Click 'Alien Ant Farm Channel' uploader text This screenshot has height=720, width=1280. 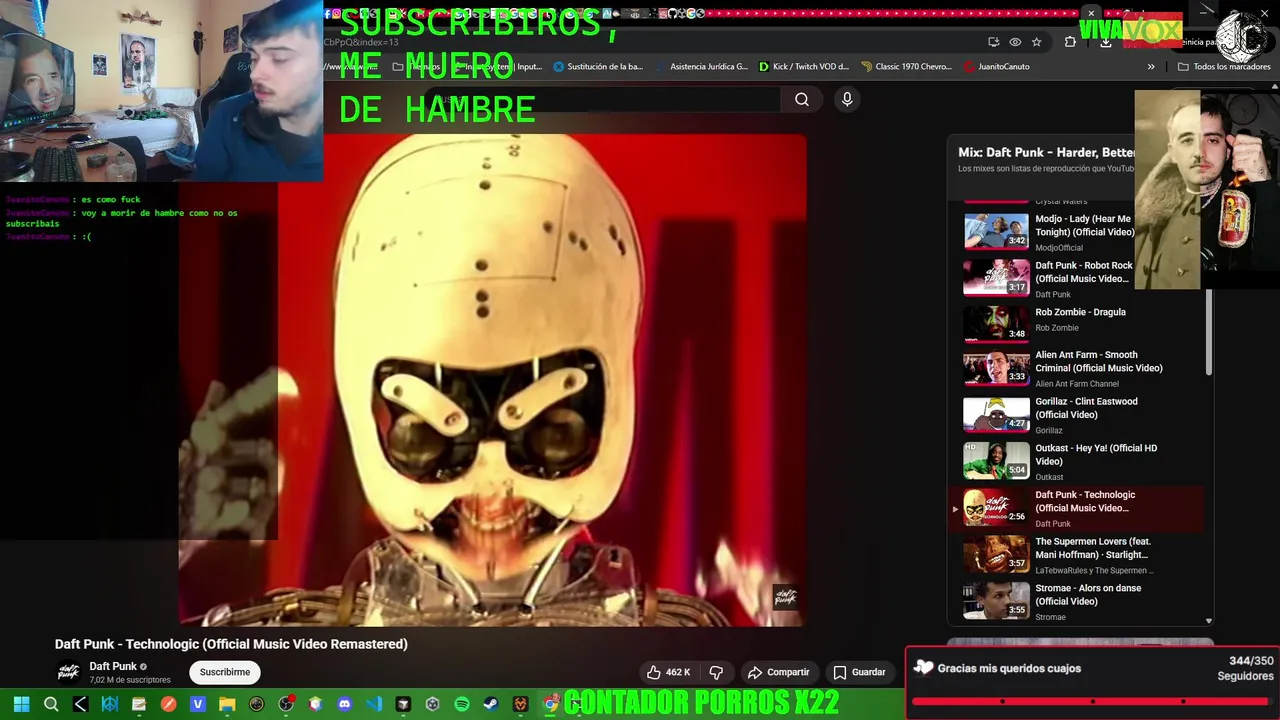(1077, 384)
